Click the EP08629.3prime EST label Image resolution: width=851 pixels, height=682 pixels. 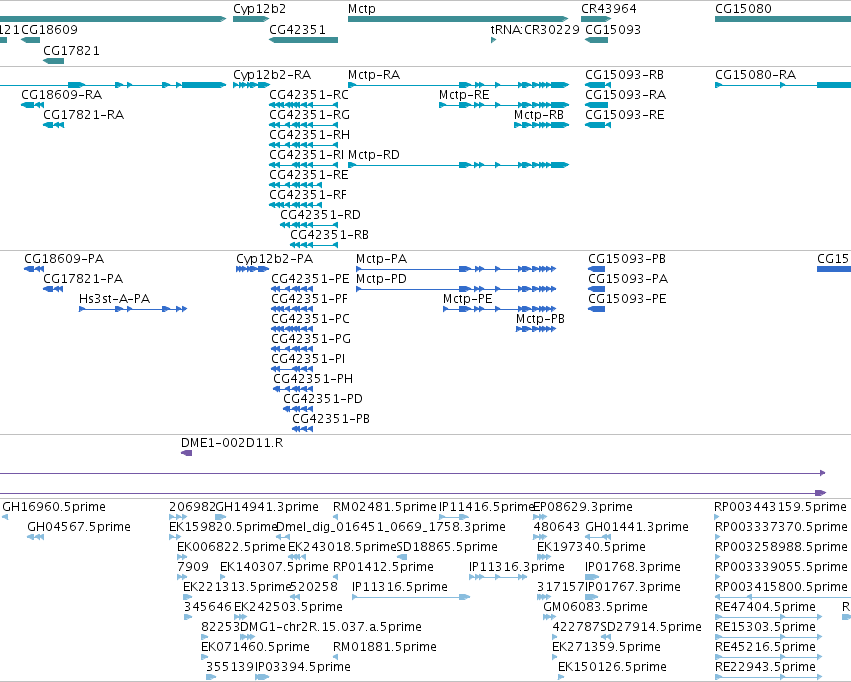tap(583, 507)
